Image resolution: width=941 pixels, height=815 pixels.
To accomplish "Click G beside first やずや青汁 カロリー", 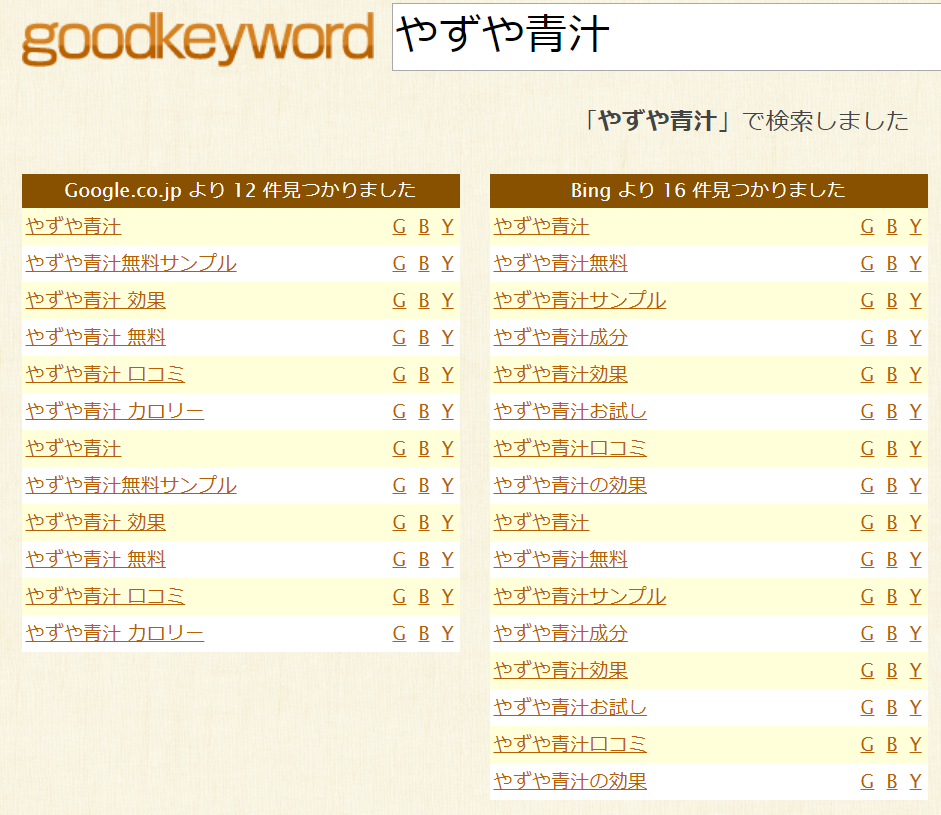I will 399,411.
